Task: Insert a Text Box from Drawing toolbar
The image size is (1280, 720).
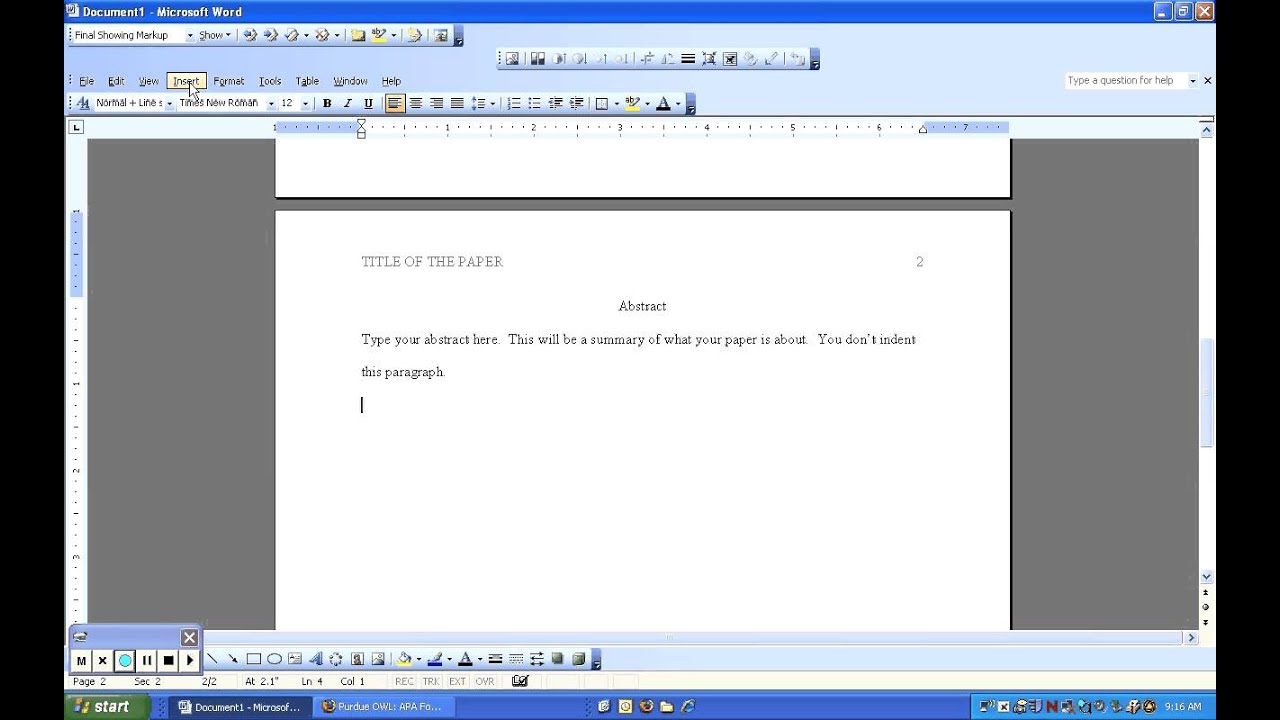Action: [x=295, y=659]
